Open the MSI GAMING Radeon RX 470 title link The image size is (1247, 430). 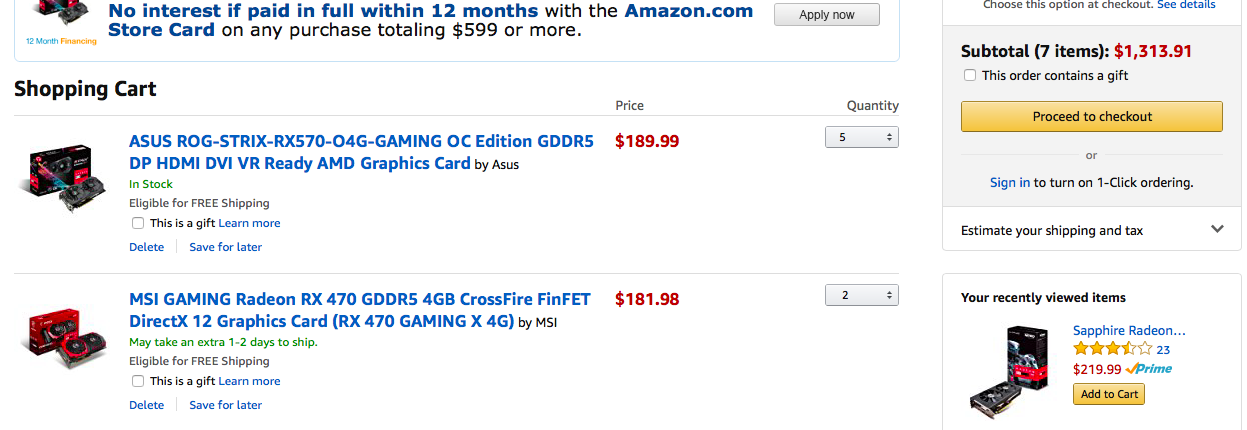point(360,299)
